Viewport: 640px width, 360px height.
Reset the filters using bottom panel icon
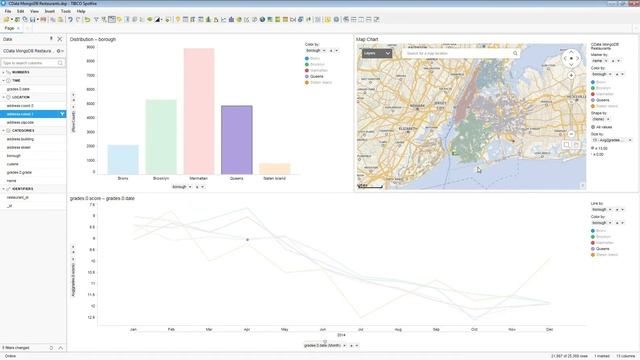tap(51, 348)
